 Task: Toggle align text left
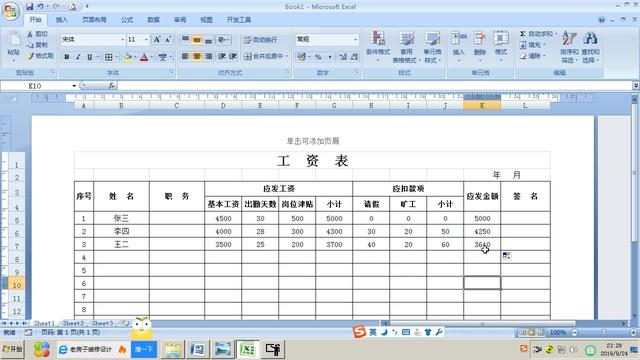pyautogui.click(x=185, y=56)
